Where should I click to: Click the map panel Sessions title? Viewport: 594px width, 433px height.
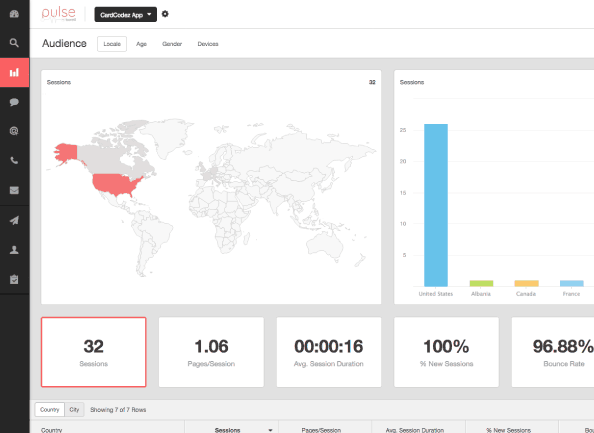[59, 82]
